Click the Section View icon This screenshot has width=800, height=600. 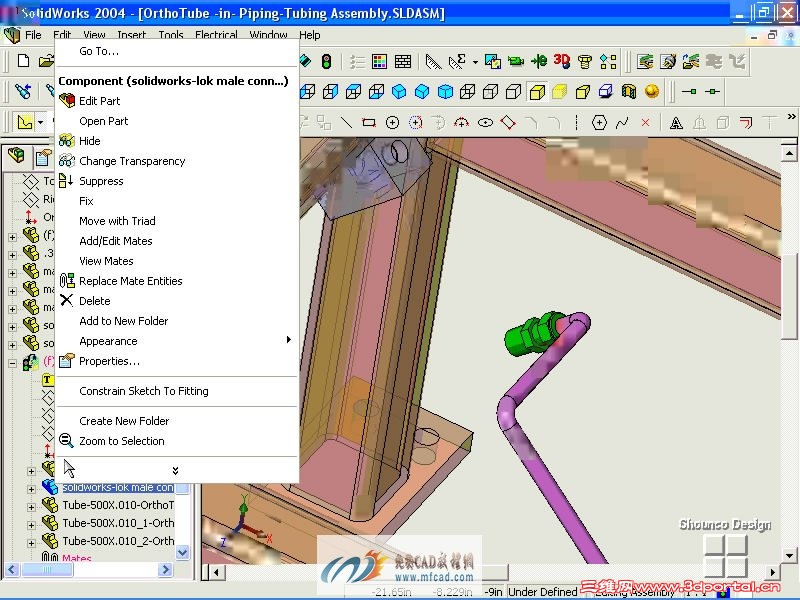coord(629,92)
